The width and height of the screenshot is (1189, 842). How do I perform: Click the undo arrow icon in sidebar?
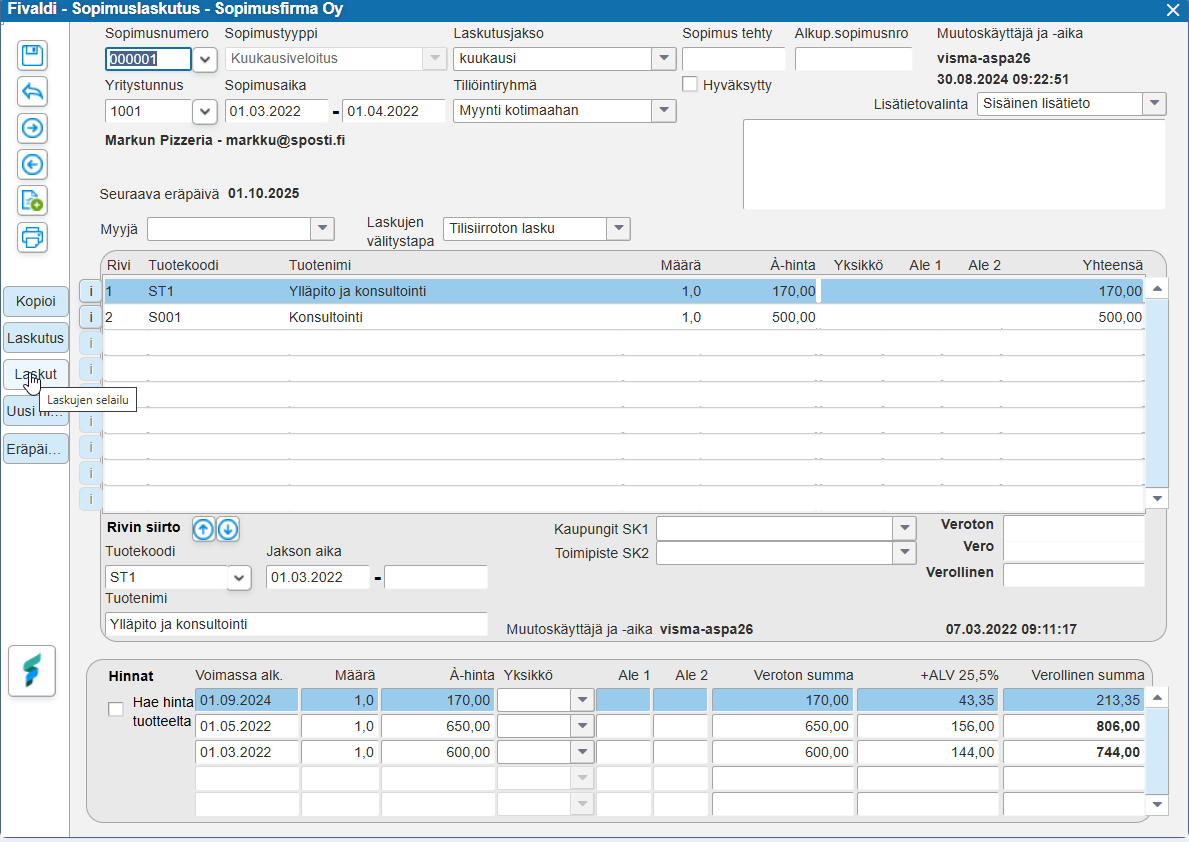[33, 92]
